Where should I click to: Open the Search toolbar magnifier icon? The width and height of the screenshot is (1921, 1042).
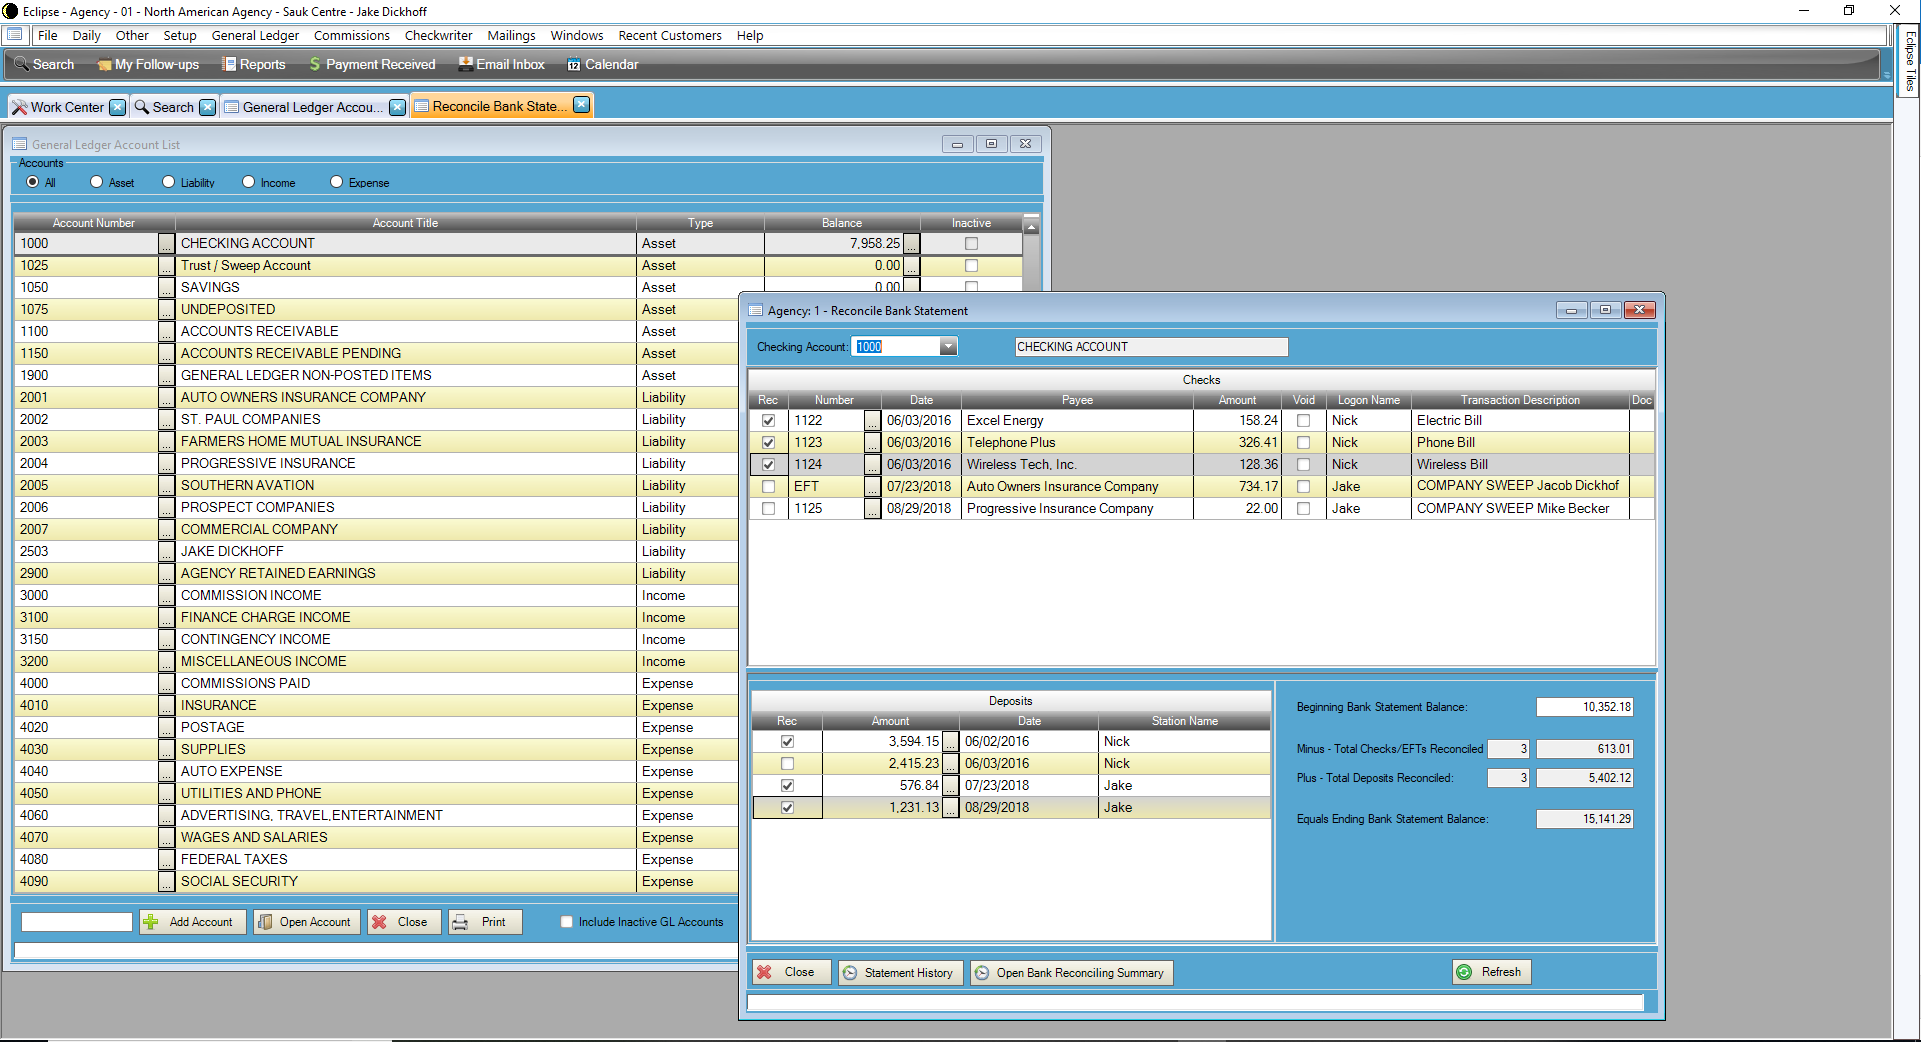[x=21, y=64]
